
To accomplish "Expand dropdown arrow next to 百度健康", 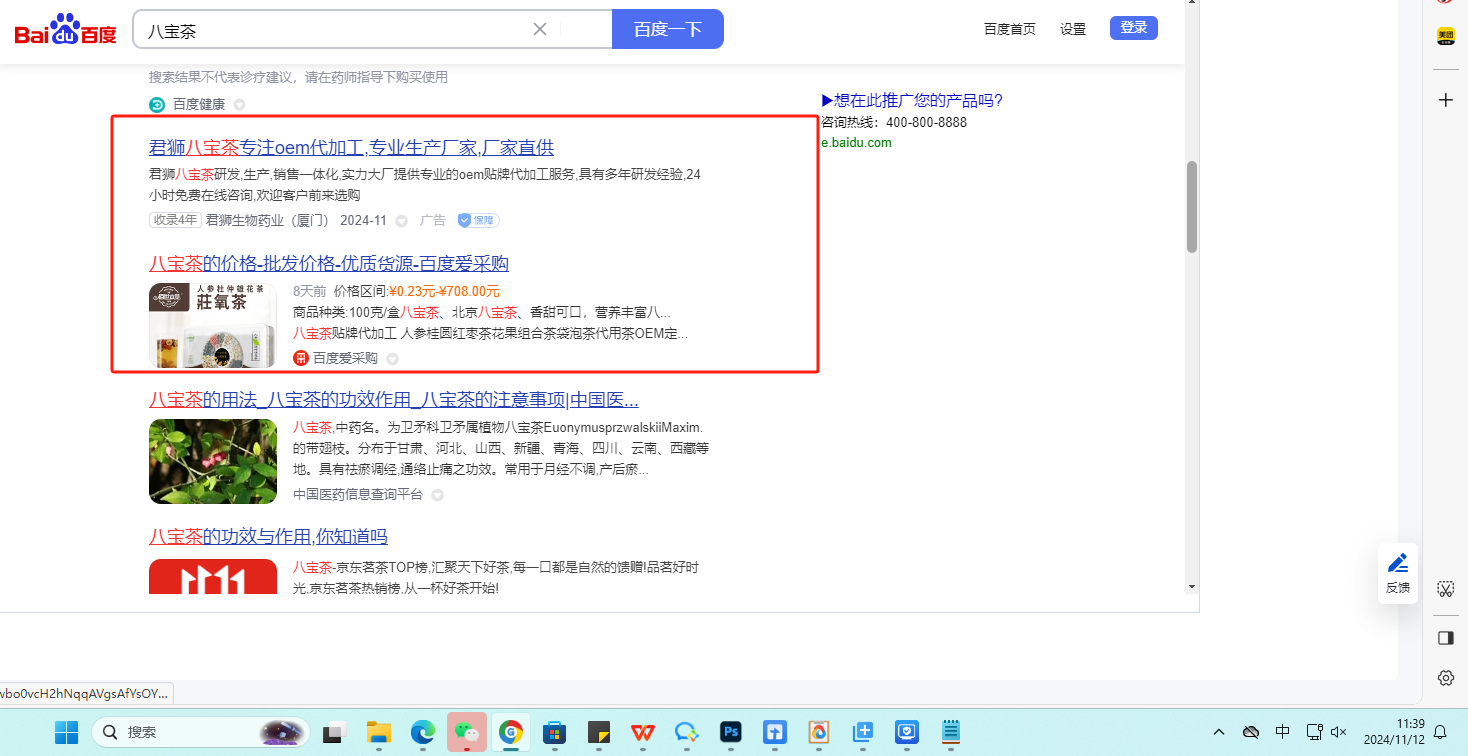I will pos(239,105).
